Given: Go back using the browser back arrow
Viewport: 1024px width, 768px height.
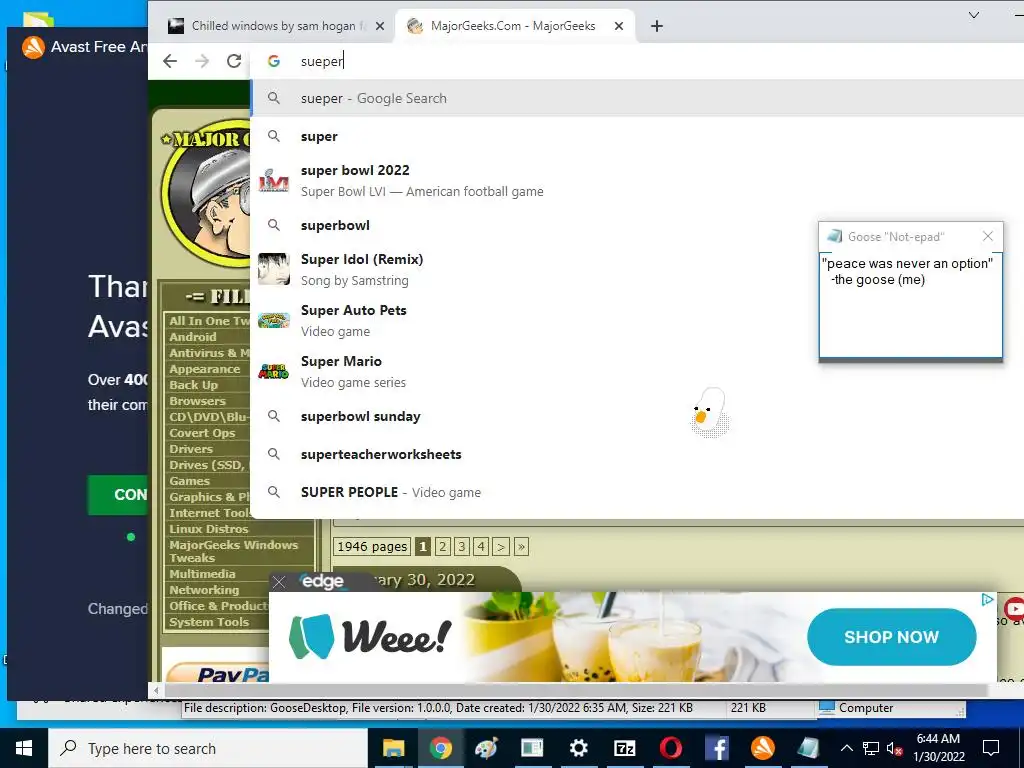Looking at the screenshot, I should click(x=170, y=61).
